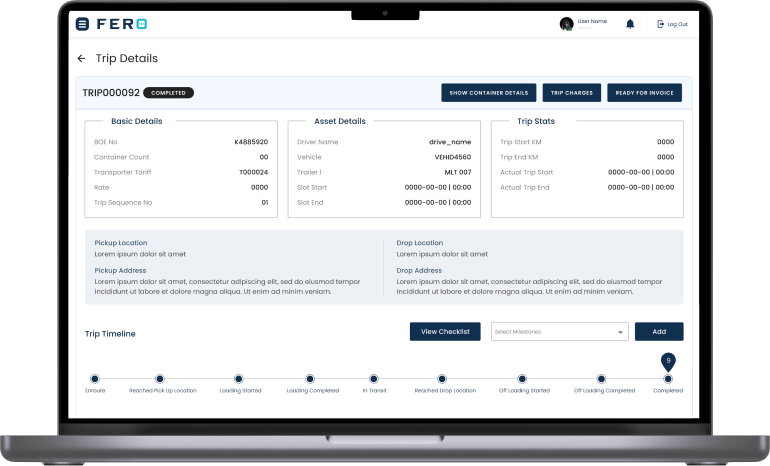This screenshot has width=770, height=466.
Task: Click the Actual Trip End value
Action: click(641, 188)
